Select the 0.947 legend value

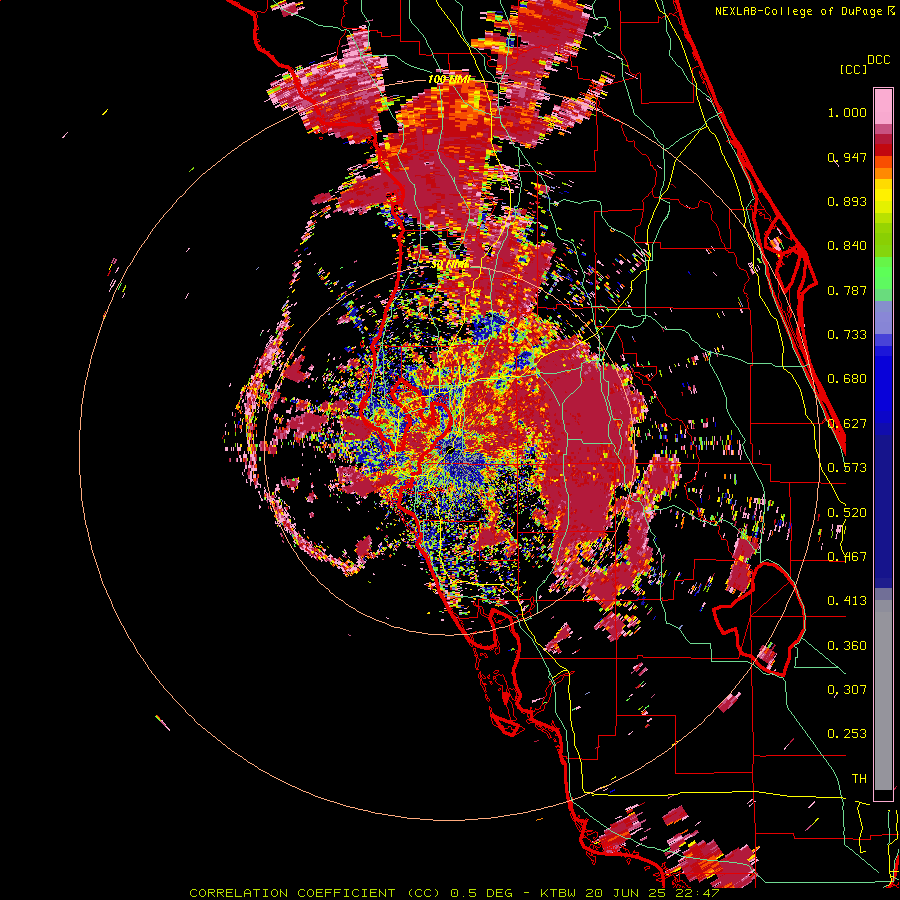click(x=847, y=157)
